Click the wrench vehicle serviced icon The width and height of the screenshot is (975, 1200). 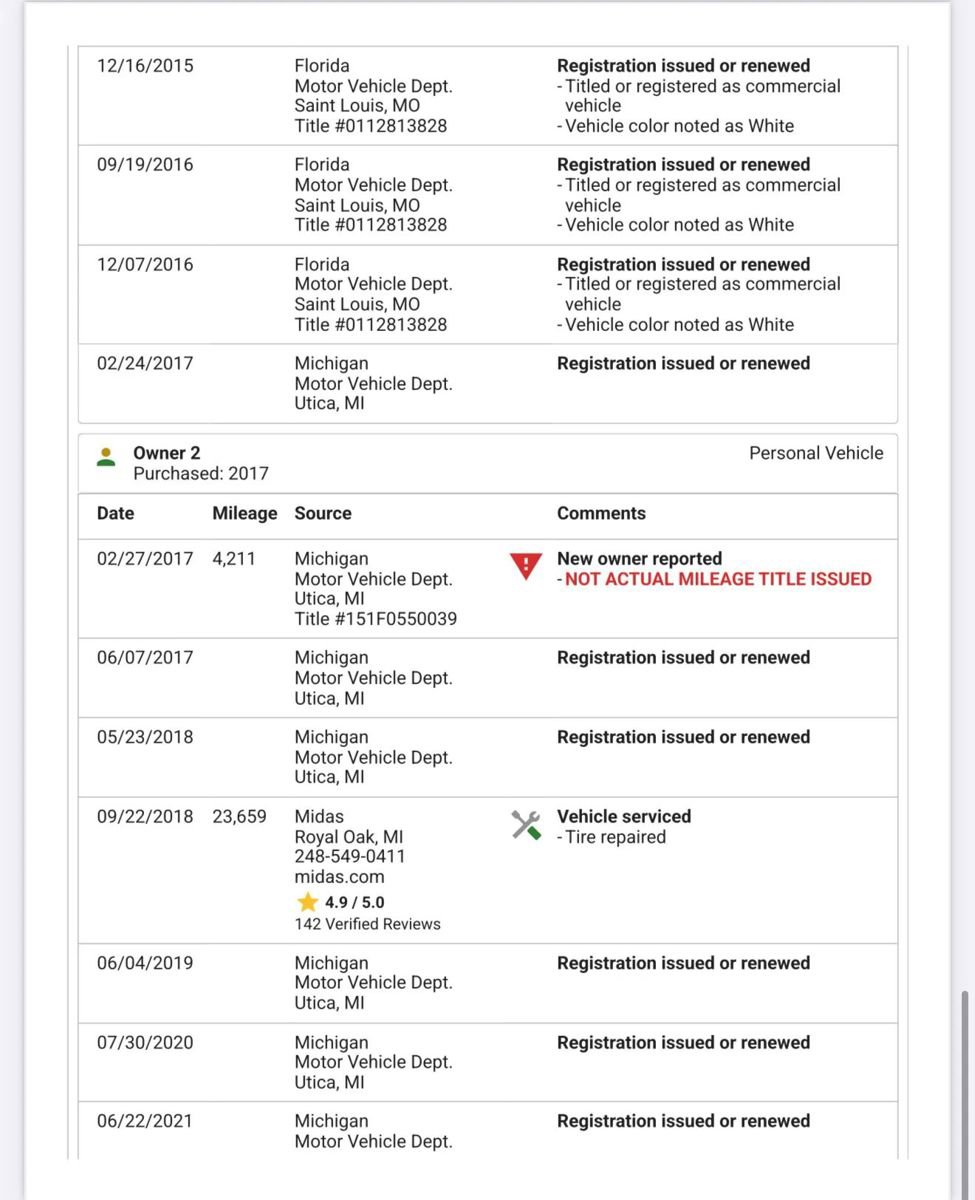[x=526, y=825]
